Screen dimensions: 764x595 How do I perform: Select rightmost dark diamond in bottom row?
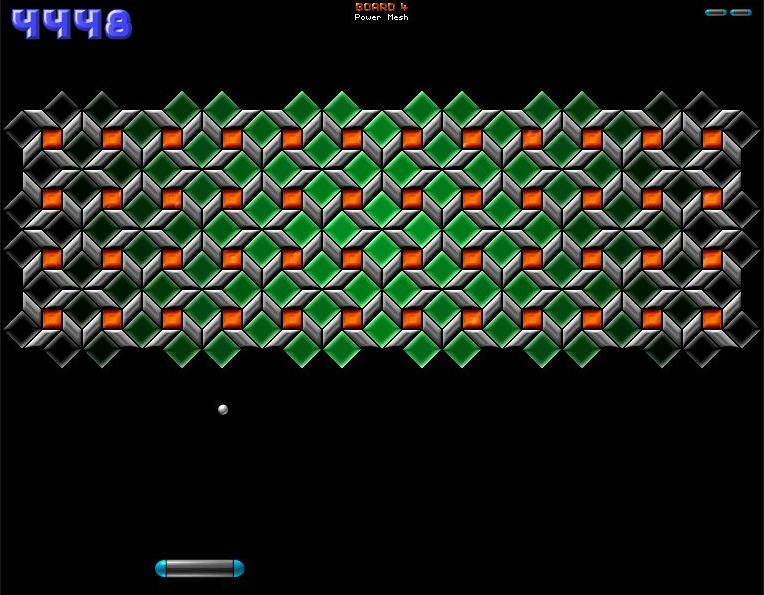(x=702, y=349)
